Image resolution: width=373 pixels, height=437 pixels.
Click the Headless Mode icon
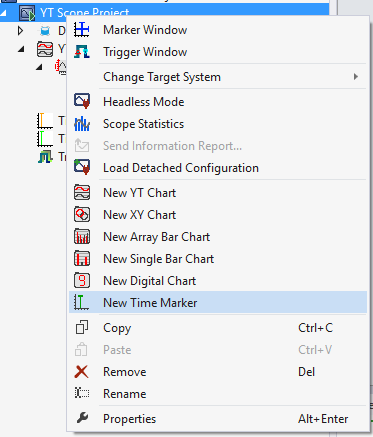point(82,101)
